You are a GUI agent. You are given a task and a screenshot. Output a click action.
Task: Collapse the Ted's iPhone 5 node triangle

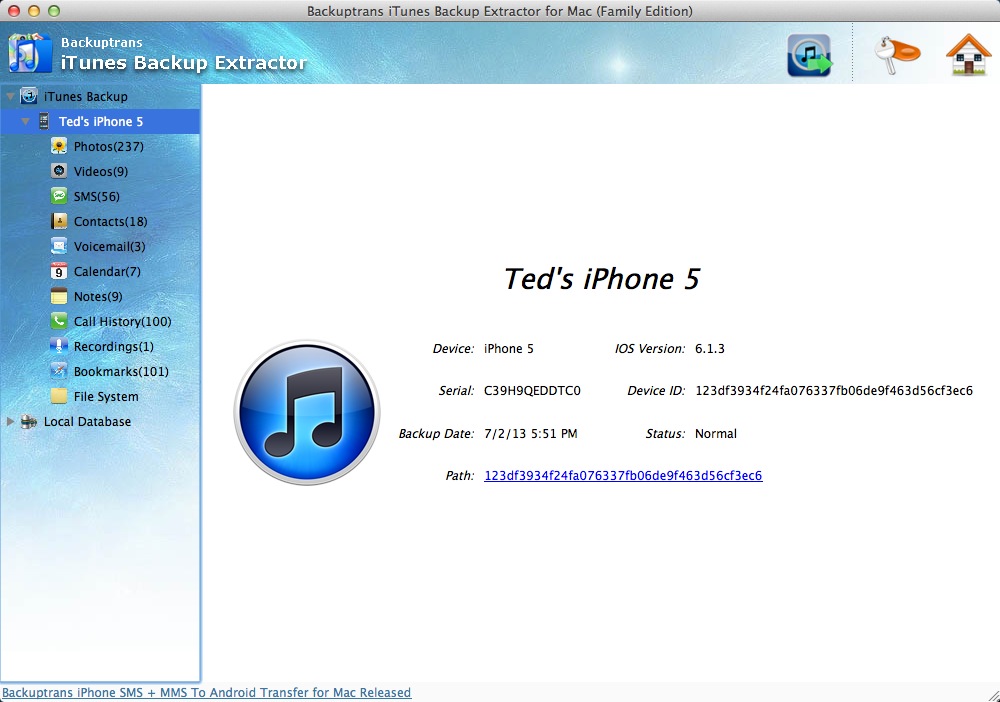coord(26,121)
